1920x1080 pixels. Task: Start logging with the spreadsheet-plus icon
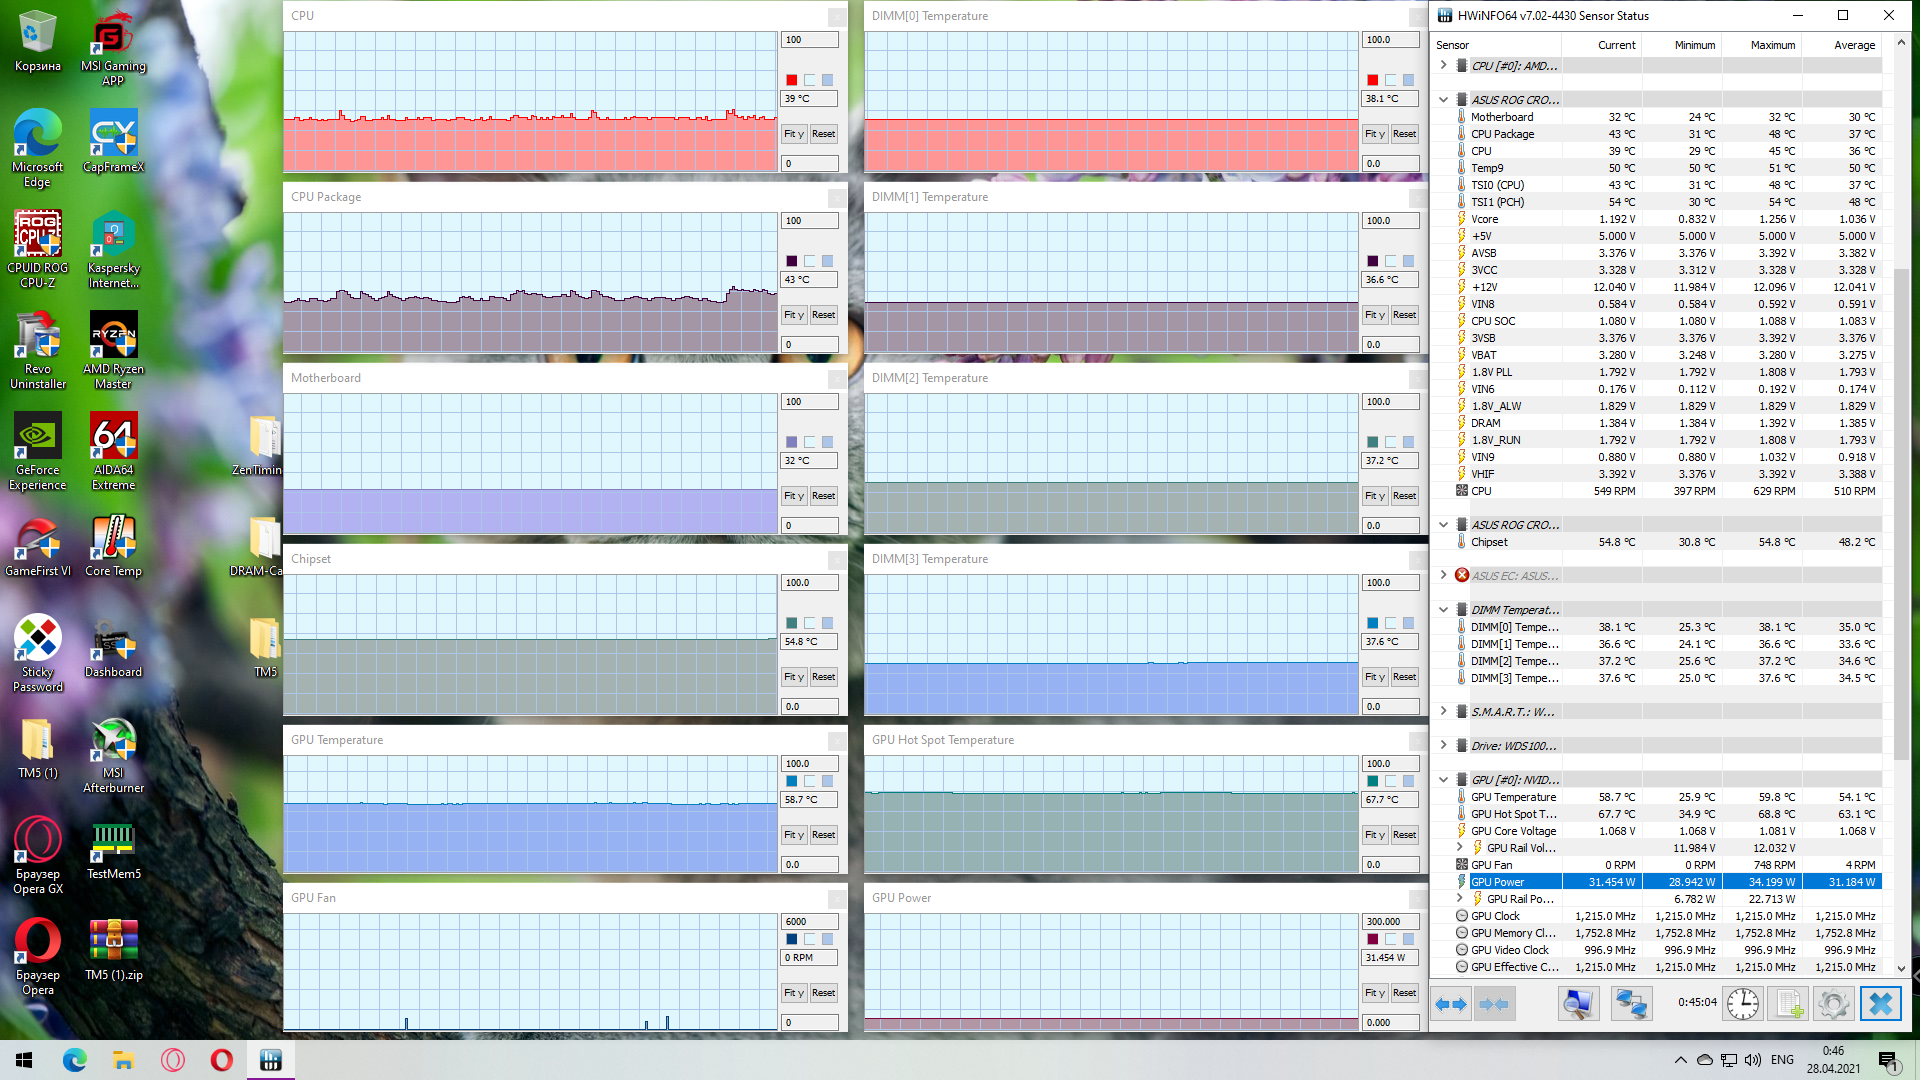[x=1788, y=1004]
